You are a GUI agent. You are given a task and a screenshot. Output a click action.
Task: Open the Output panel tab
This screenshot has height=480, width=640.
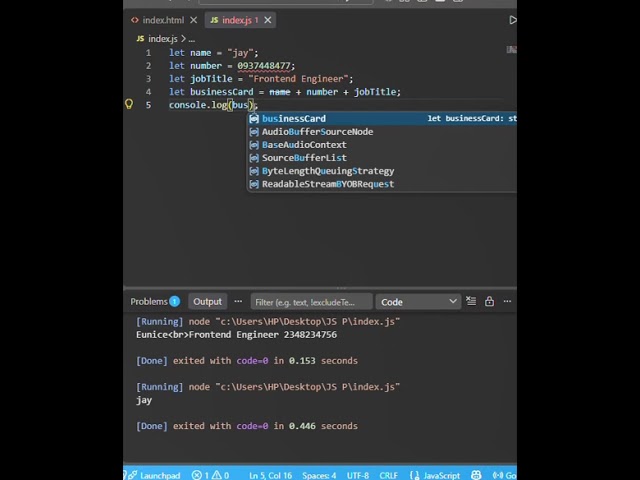pyautogui.click(x=207, y=302)
